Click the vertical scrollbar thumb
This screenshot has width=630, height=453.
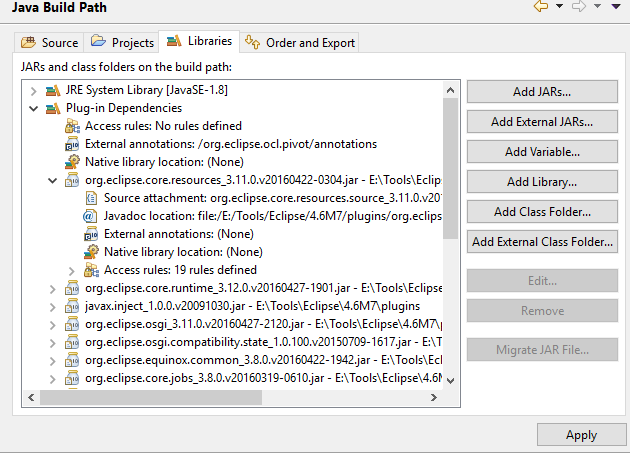point(450,168)
